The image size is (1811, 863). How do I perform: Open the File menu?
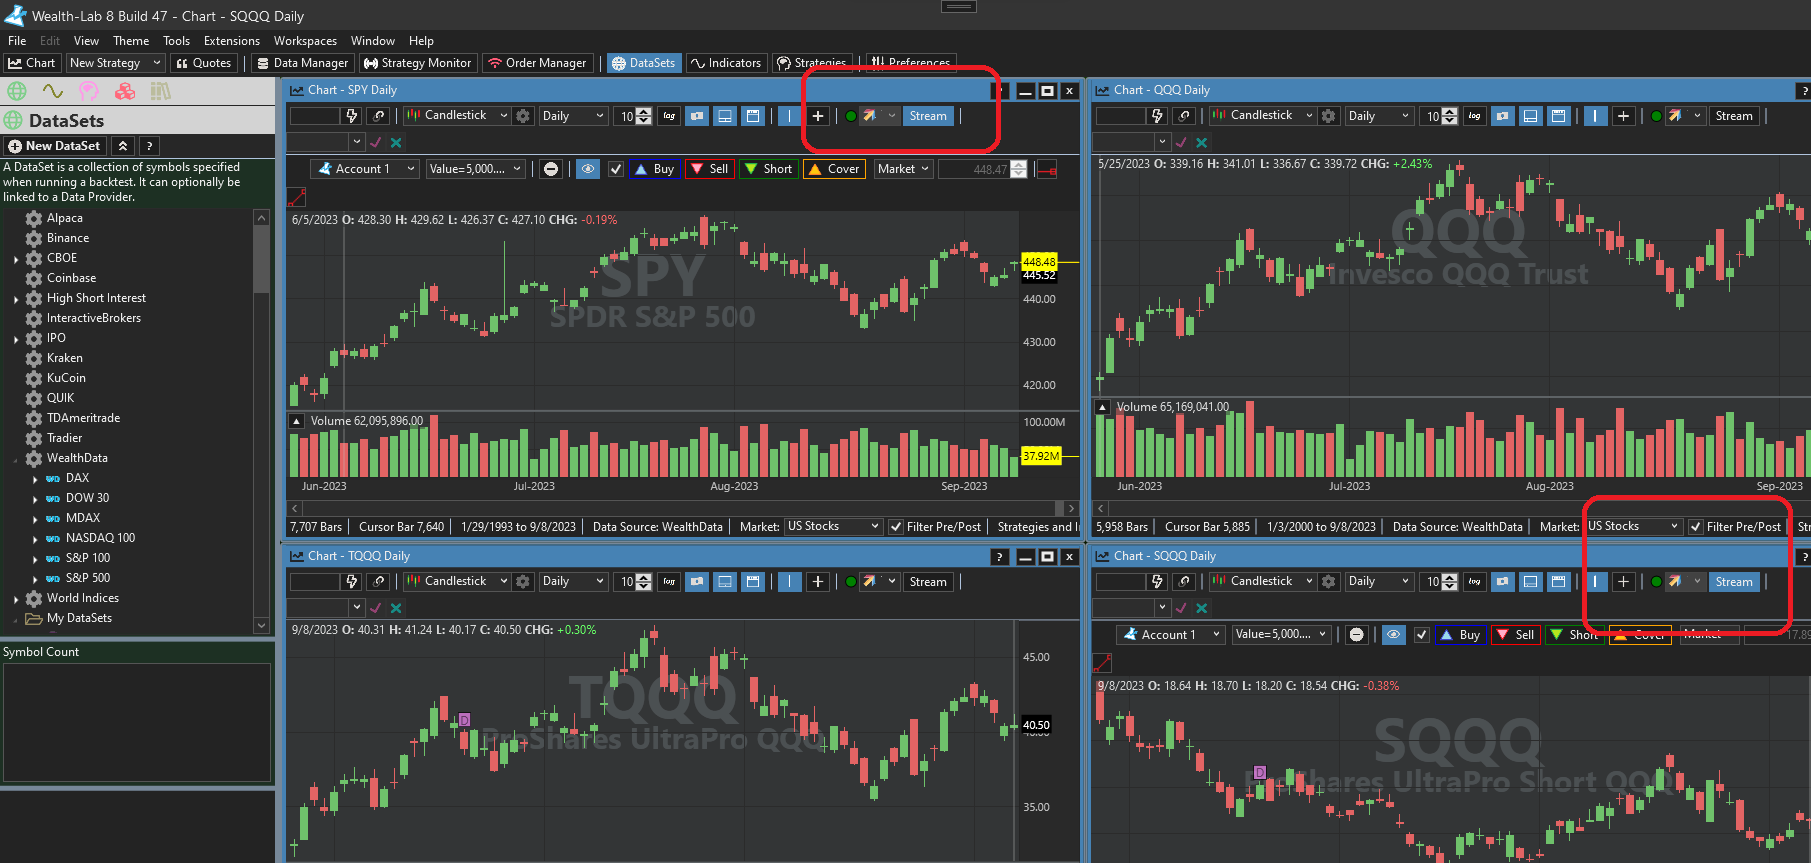(x=17, y=41)
